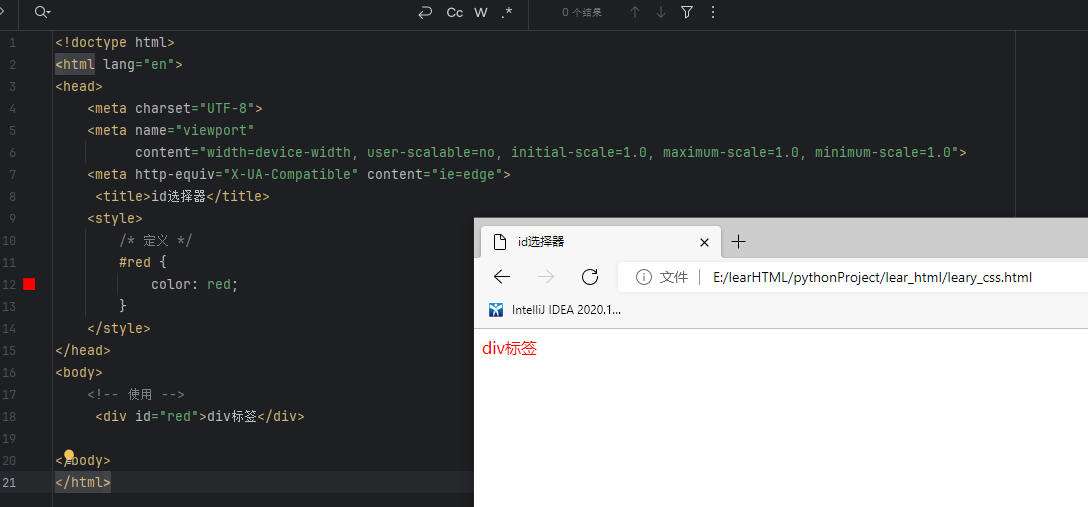Viewport: 1088px width, 507px height.
Task: Open IntelliJ IDEA 2020.1 bookmark
Action: [x=555, y=309]
